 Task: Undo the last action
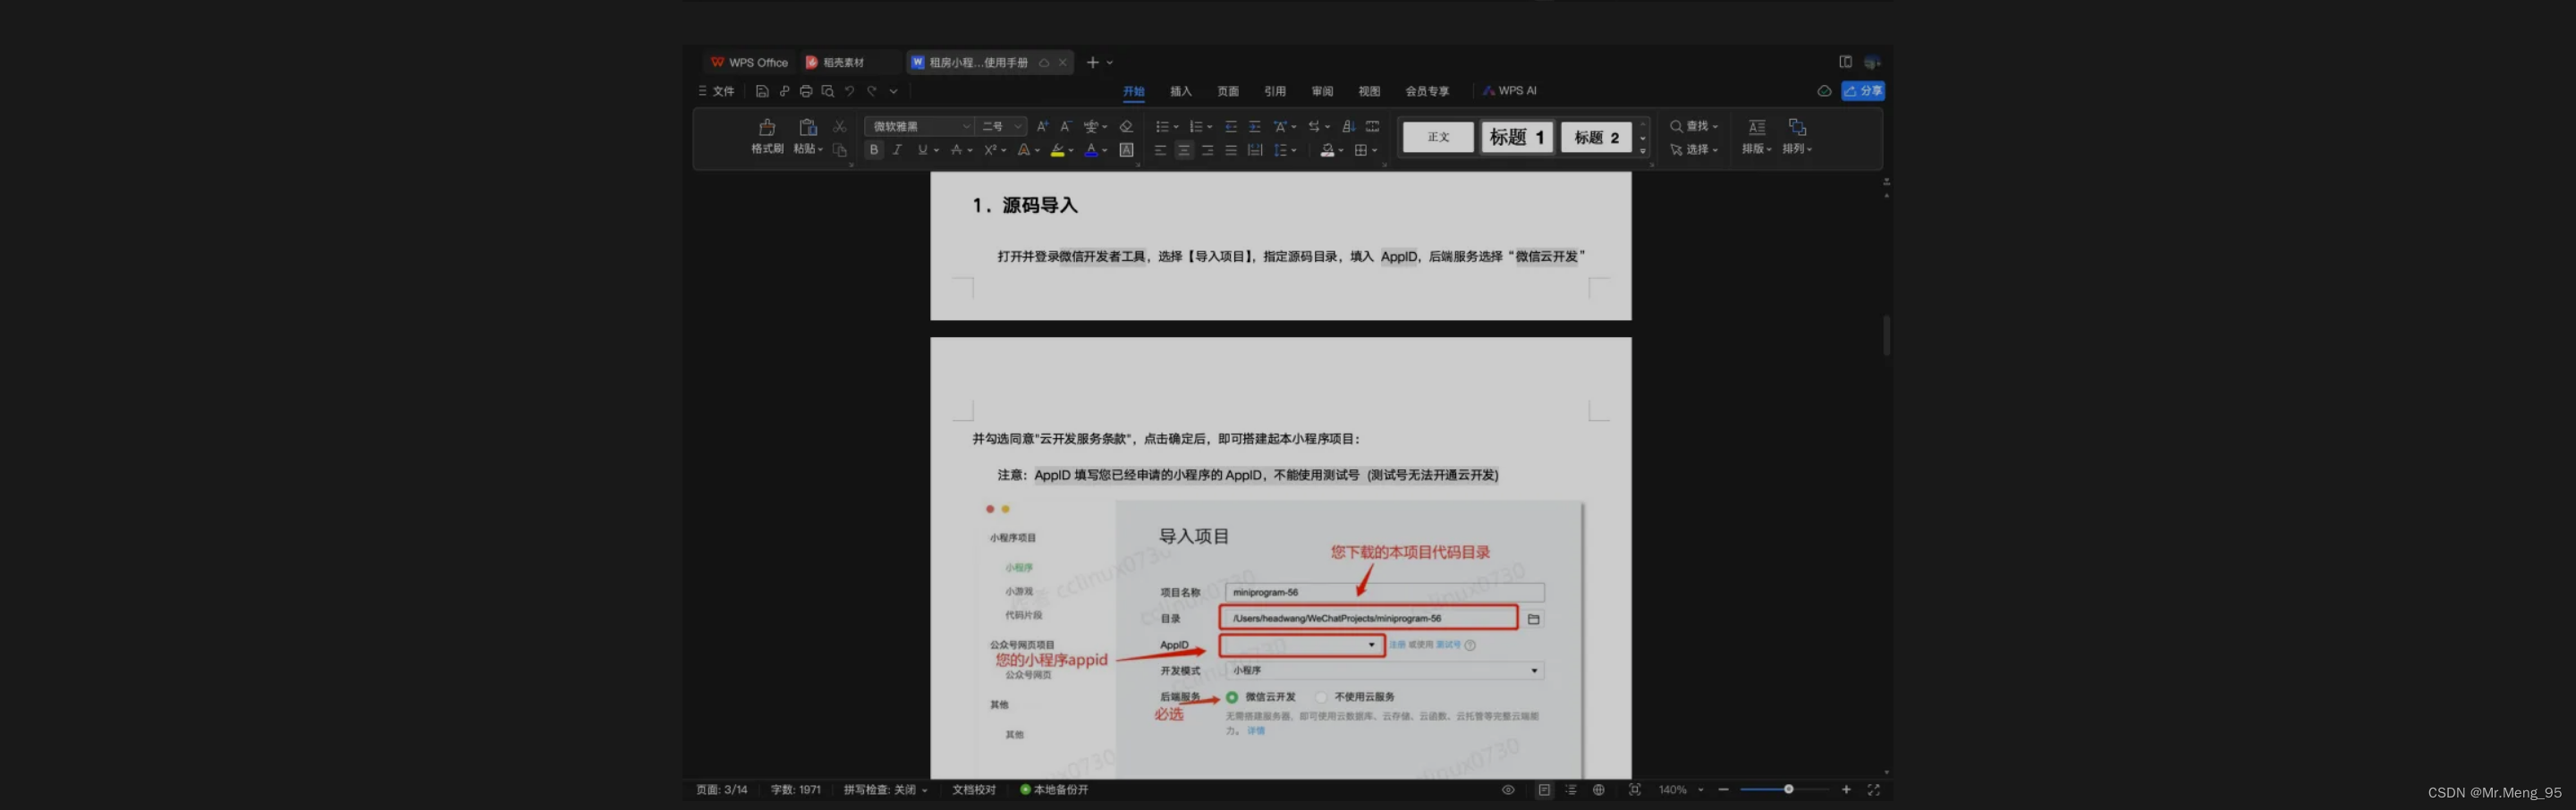coord(849,91)
